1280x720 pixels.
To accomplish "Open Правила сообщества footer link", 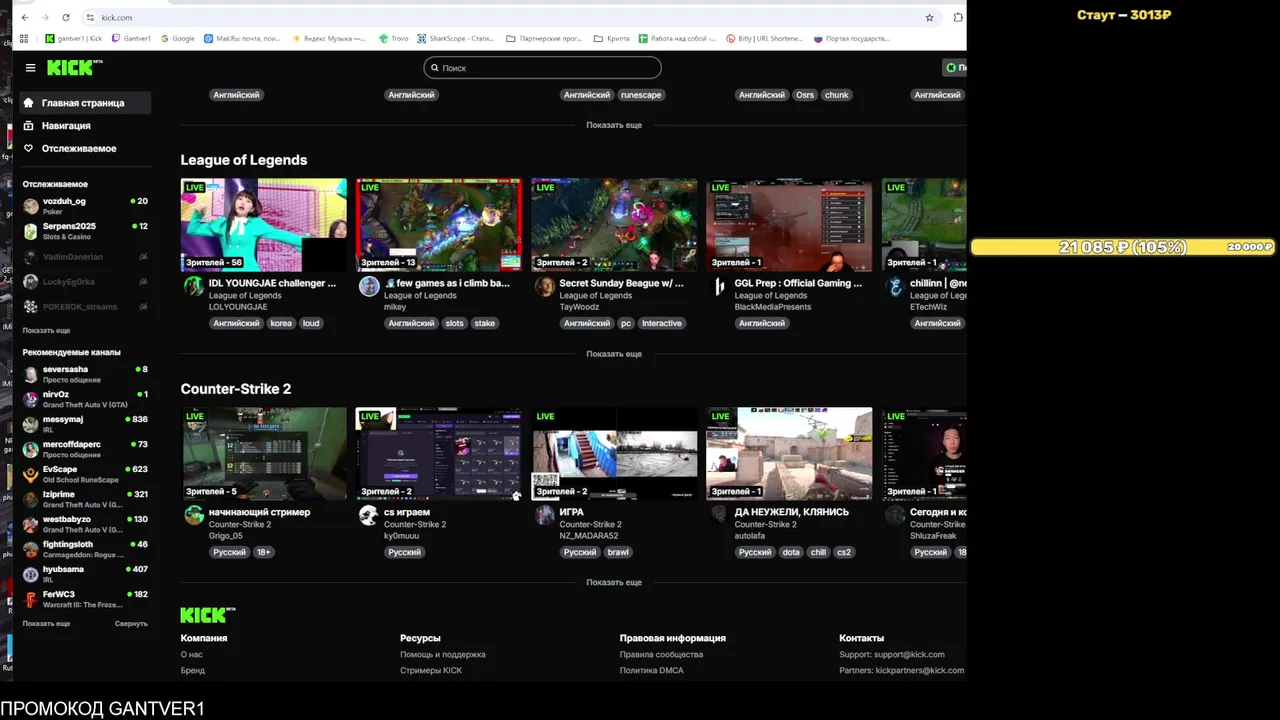I will 661,654.
